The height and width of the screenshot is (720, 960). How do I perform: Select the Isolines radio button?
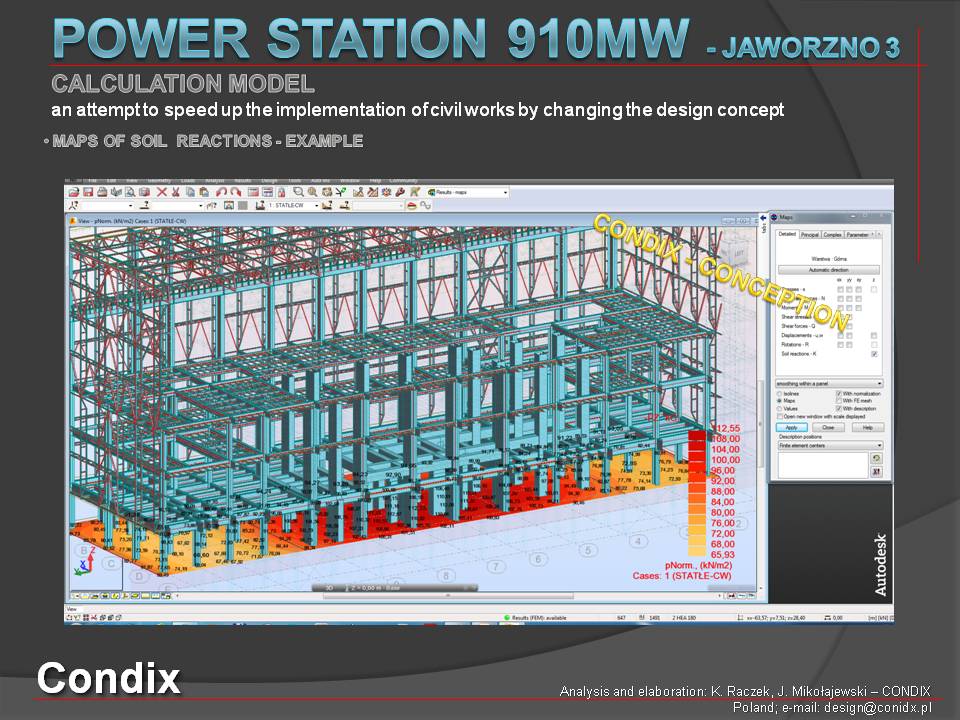779,394
